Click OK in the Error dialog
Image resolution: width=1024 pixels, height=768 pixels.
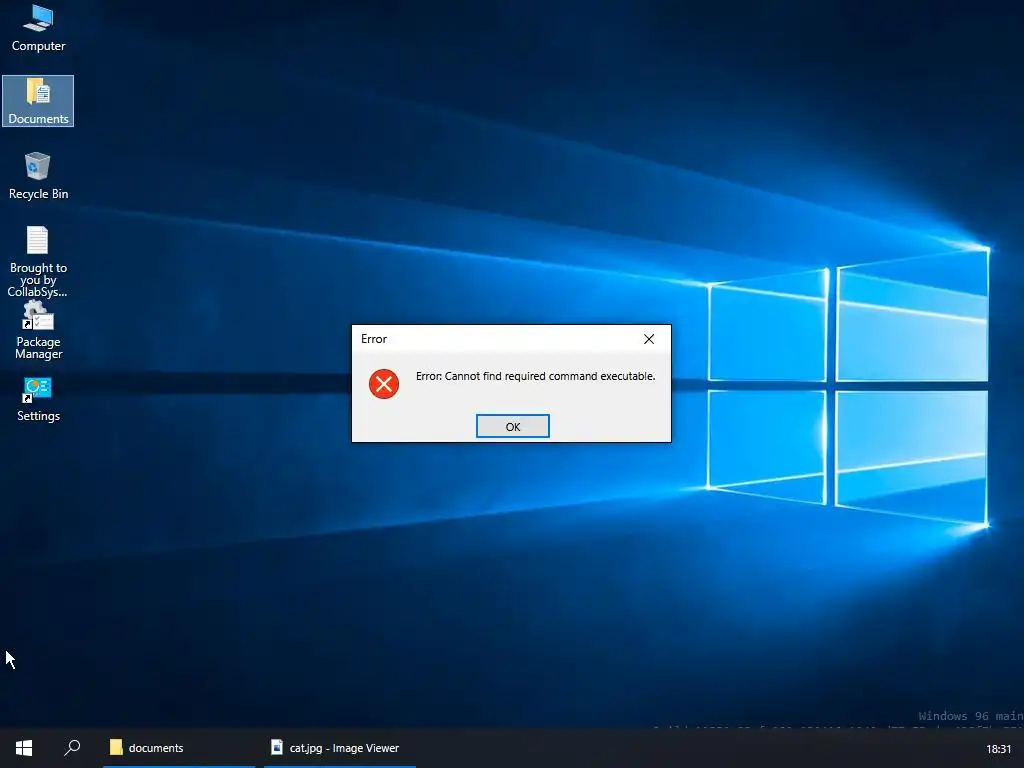pyautogui.click(x=513, y=426)
